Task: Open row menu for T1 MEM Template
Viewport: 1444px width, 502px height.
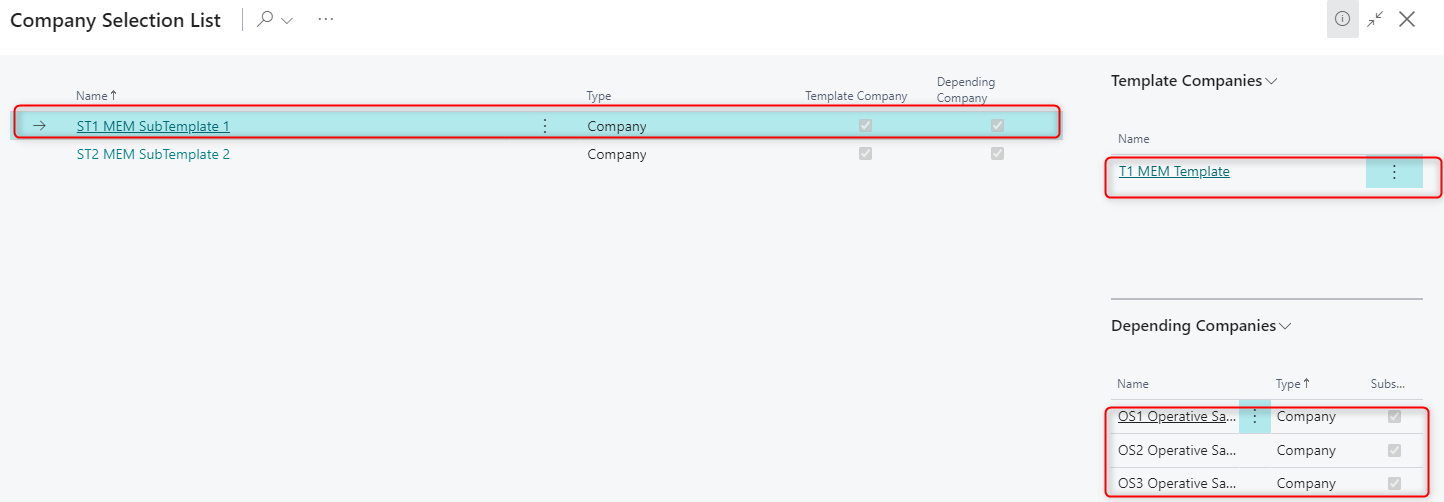Action: coord(1394,172)
